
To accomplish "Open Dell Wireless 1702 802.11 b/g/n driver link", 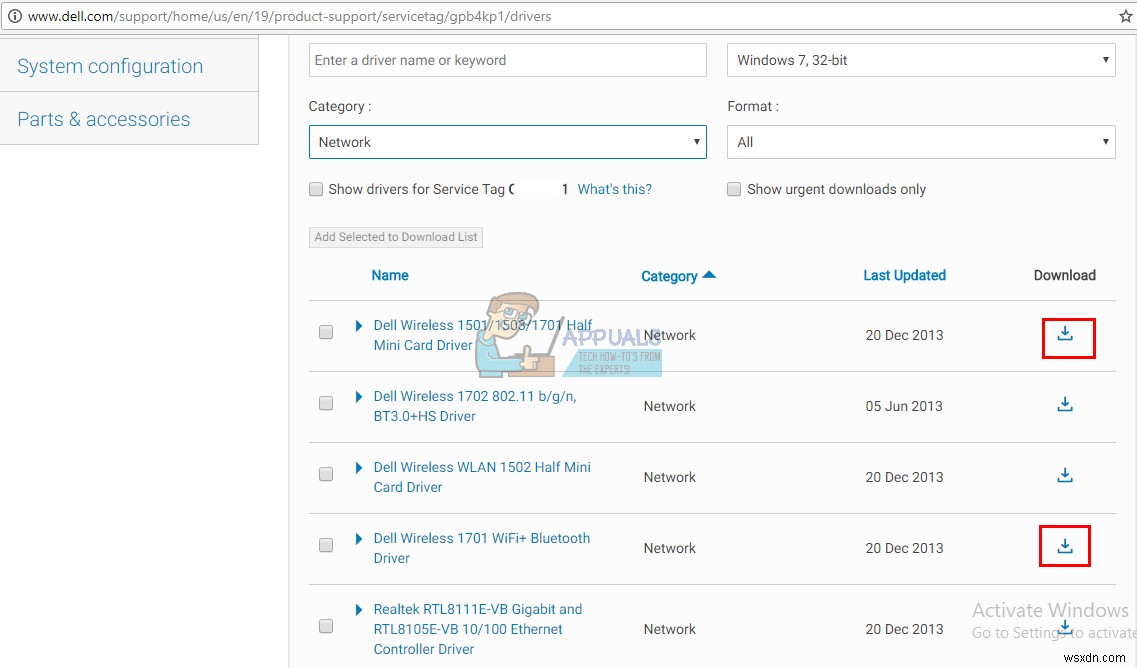I will tap(475, 406).
